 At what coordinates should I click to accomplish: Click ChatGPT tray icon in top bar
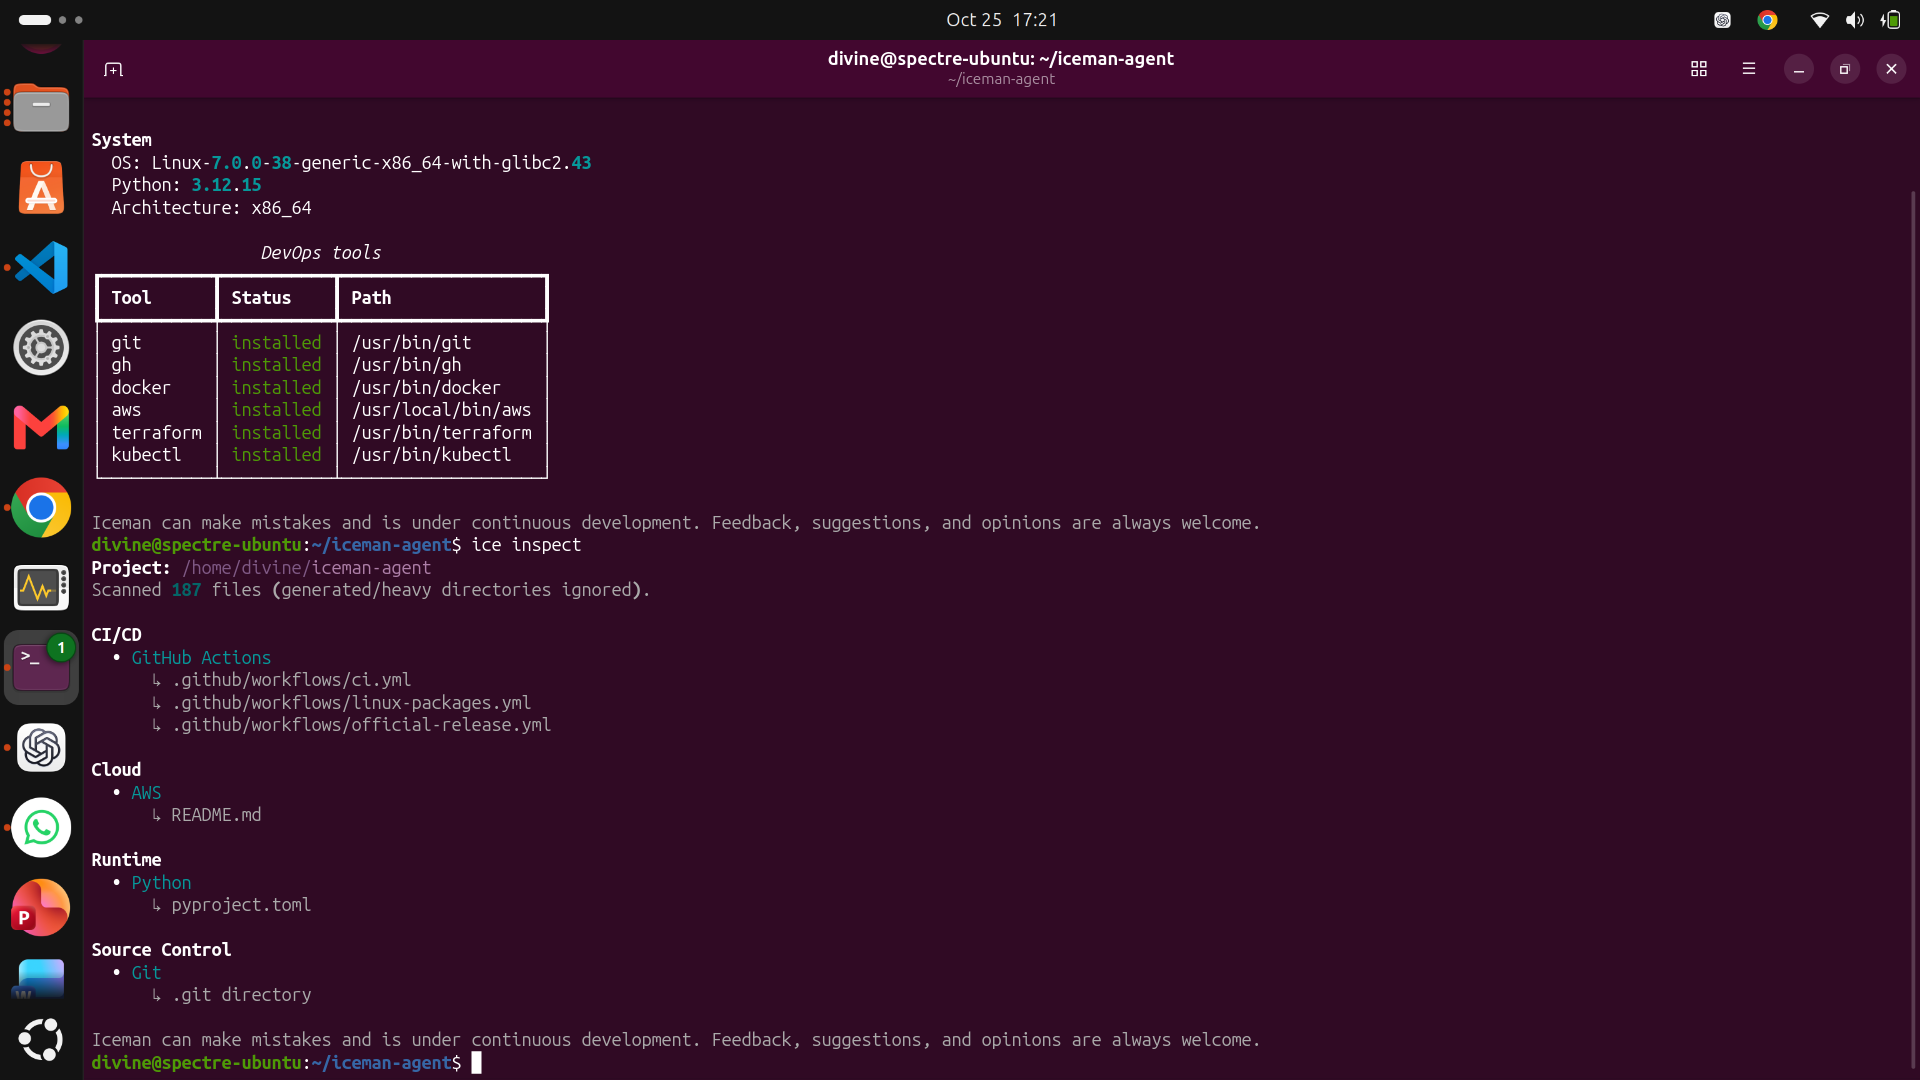point(1722,20)
